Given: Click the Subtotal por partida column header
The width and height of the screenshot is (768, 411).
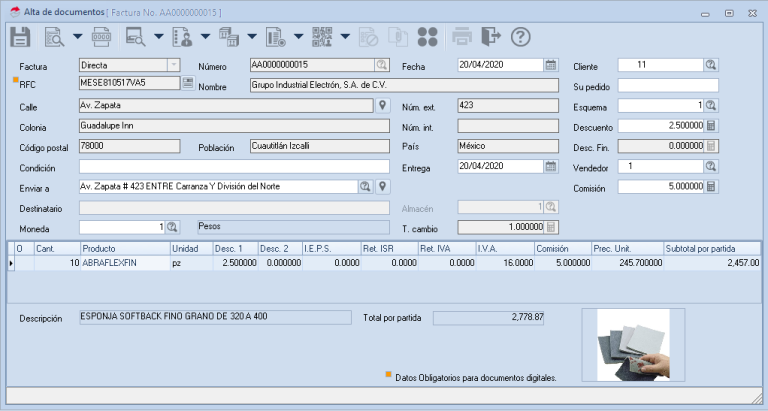Looking at the screenshot, I should [712, 249].
